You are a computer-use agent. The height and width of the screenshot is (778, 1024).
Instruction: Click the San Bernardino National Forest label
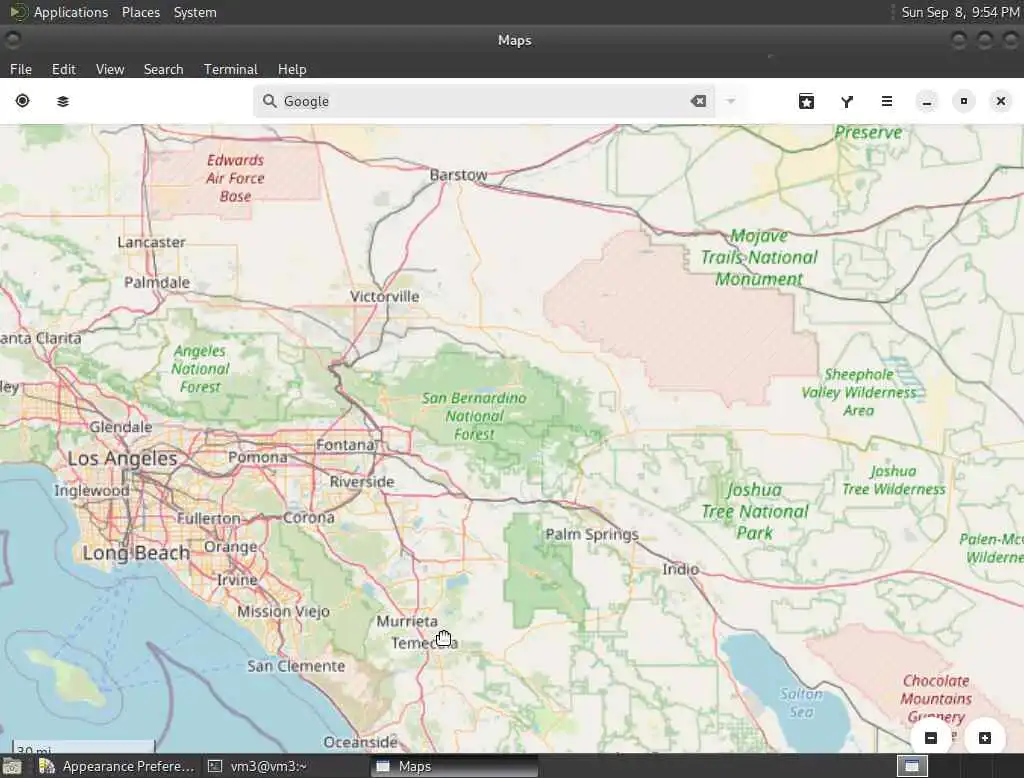coord(474,416)
